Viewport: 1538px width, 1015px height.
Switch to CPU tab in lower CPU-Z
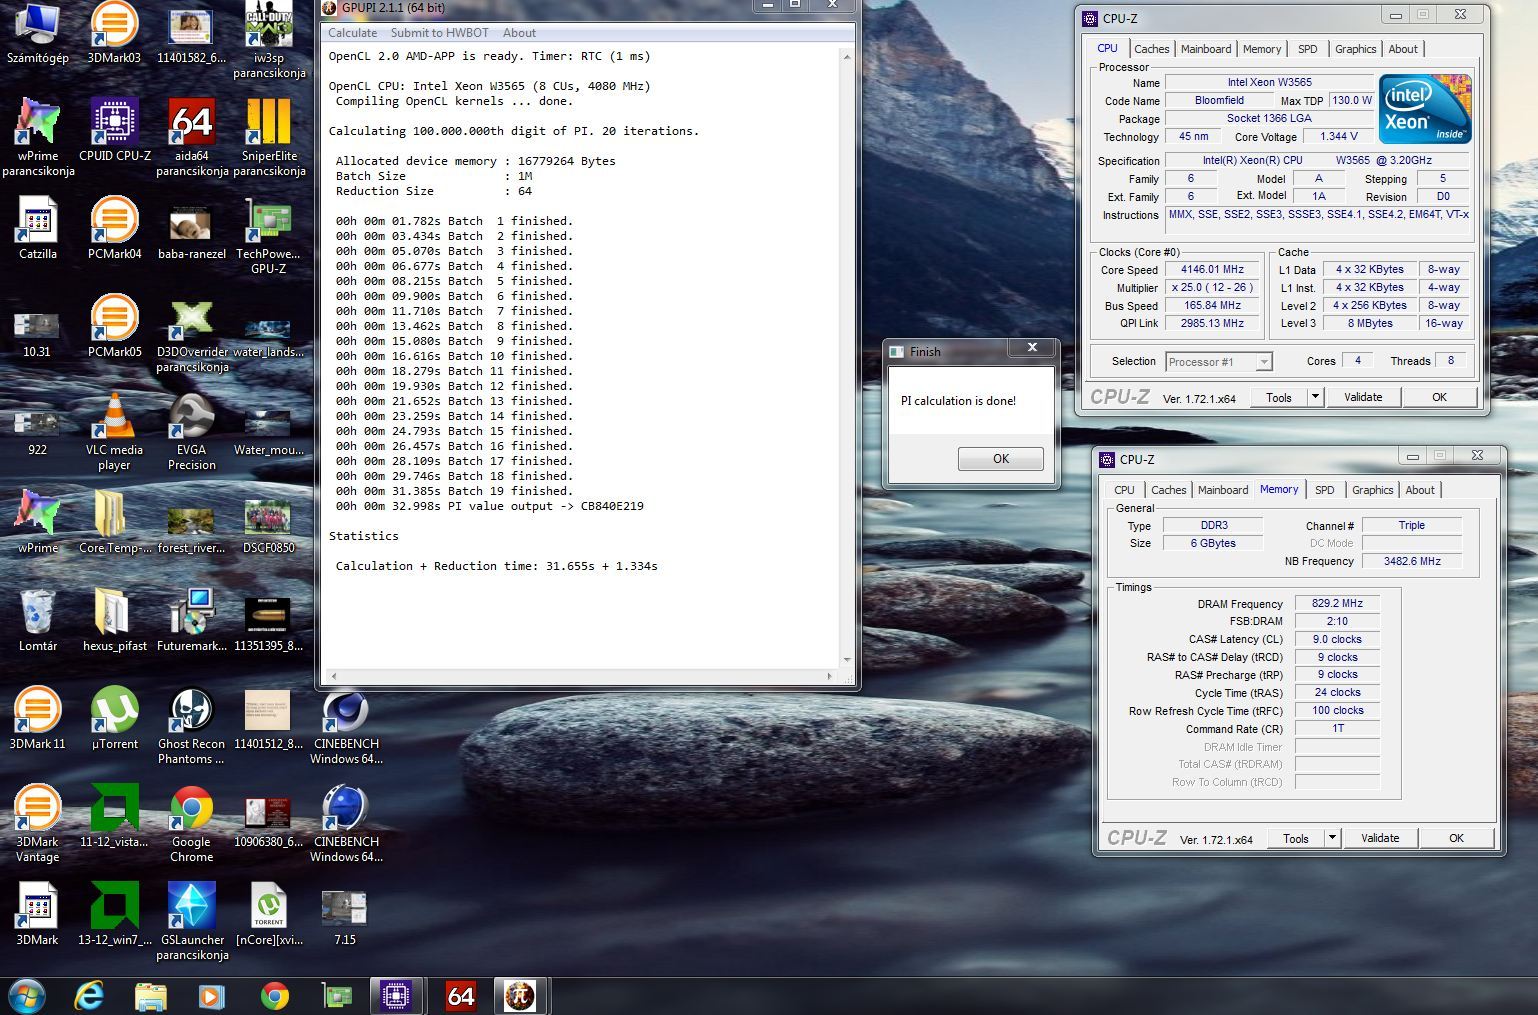pyautogui.click(x=1124, y=490)
